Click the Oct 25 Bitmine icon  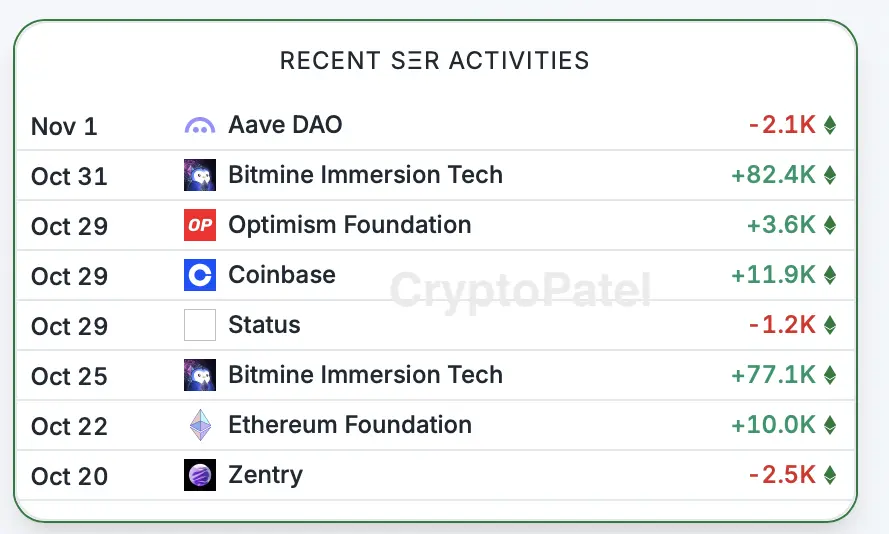[200, 375]
